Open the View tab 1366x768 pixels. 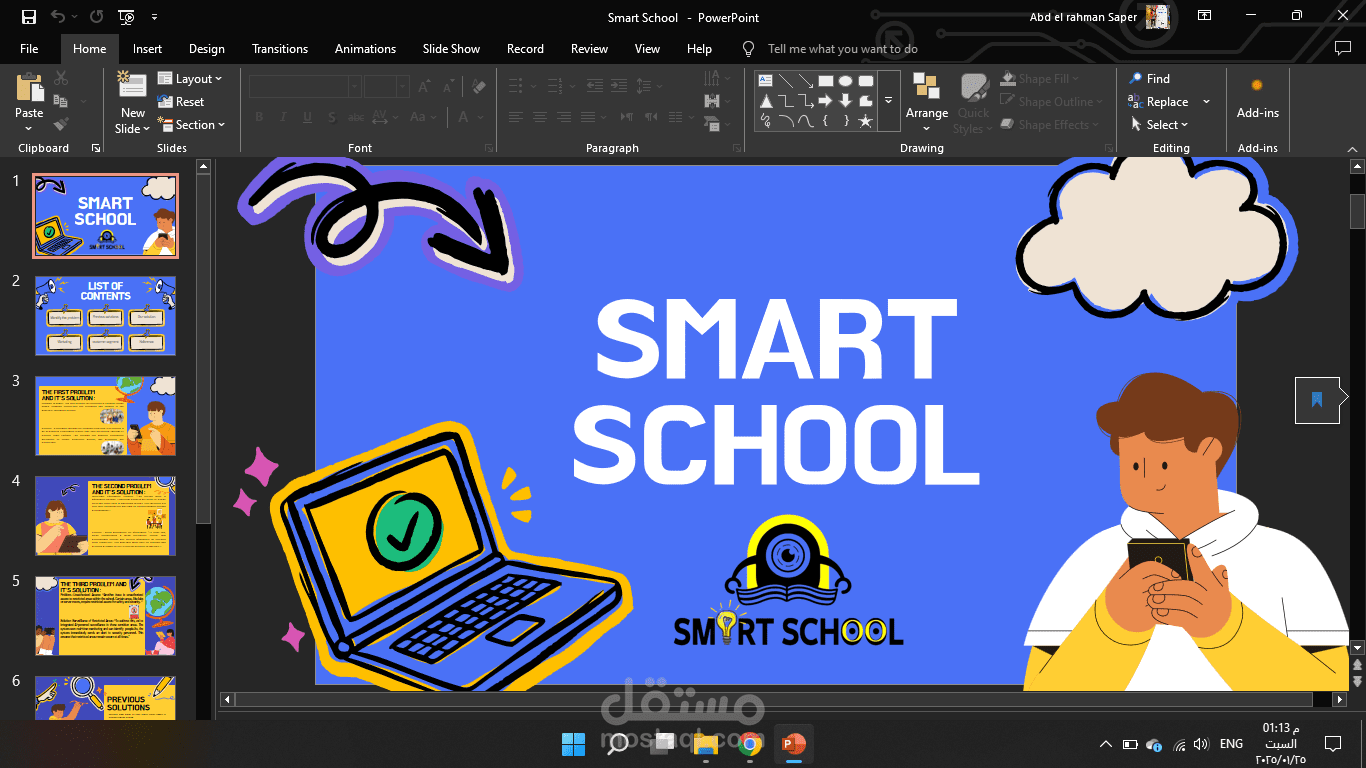tap(647, 48)
